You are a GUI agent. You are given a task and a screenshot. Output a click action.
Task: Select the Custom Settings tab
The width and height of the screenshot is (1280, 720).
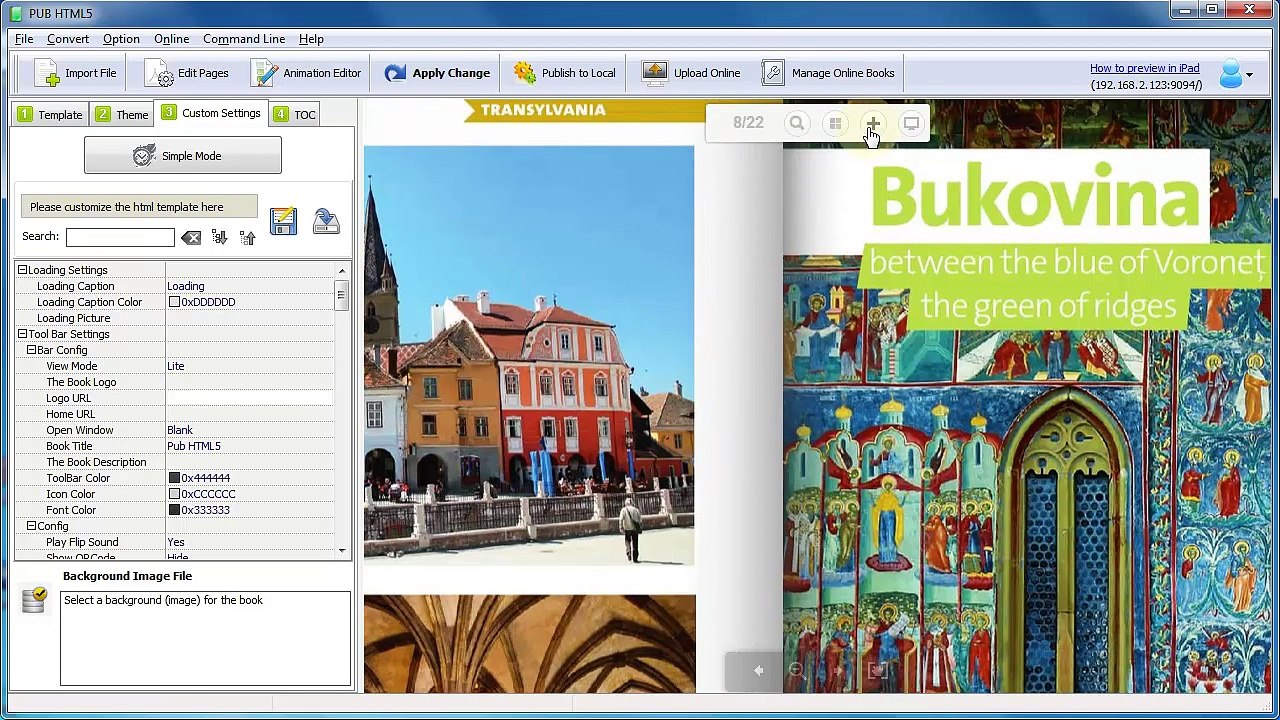[x=211, y=113]
